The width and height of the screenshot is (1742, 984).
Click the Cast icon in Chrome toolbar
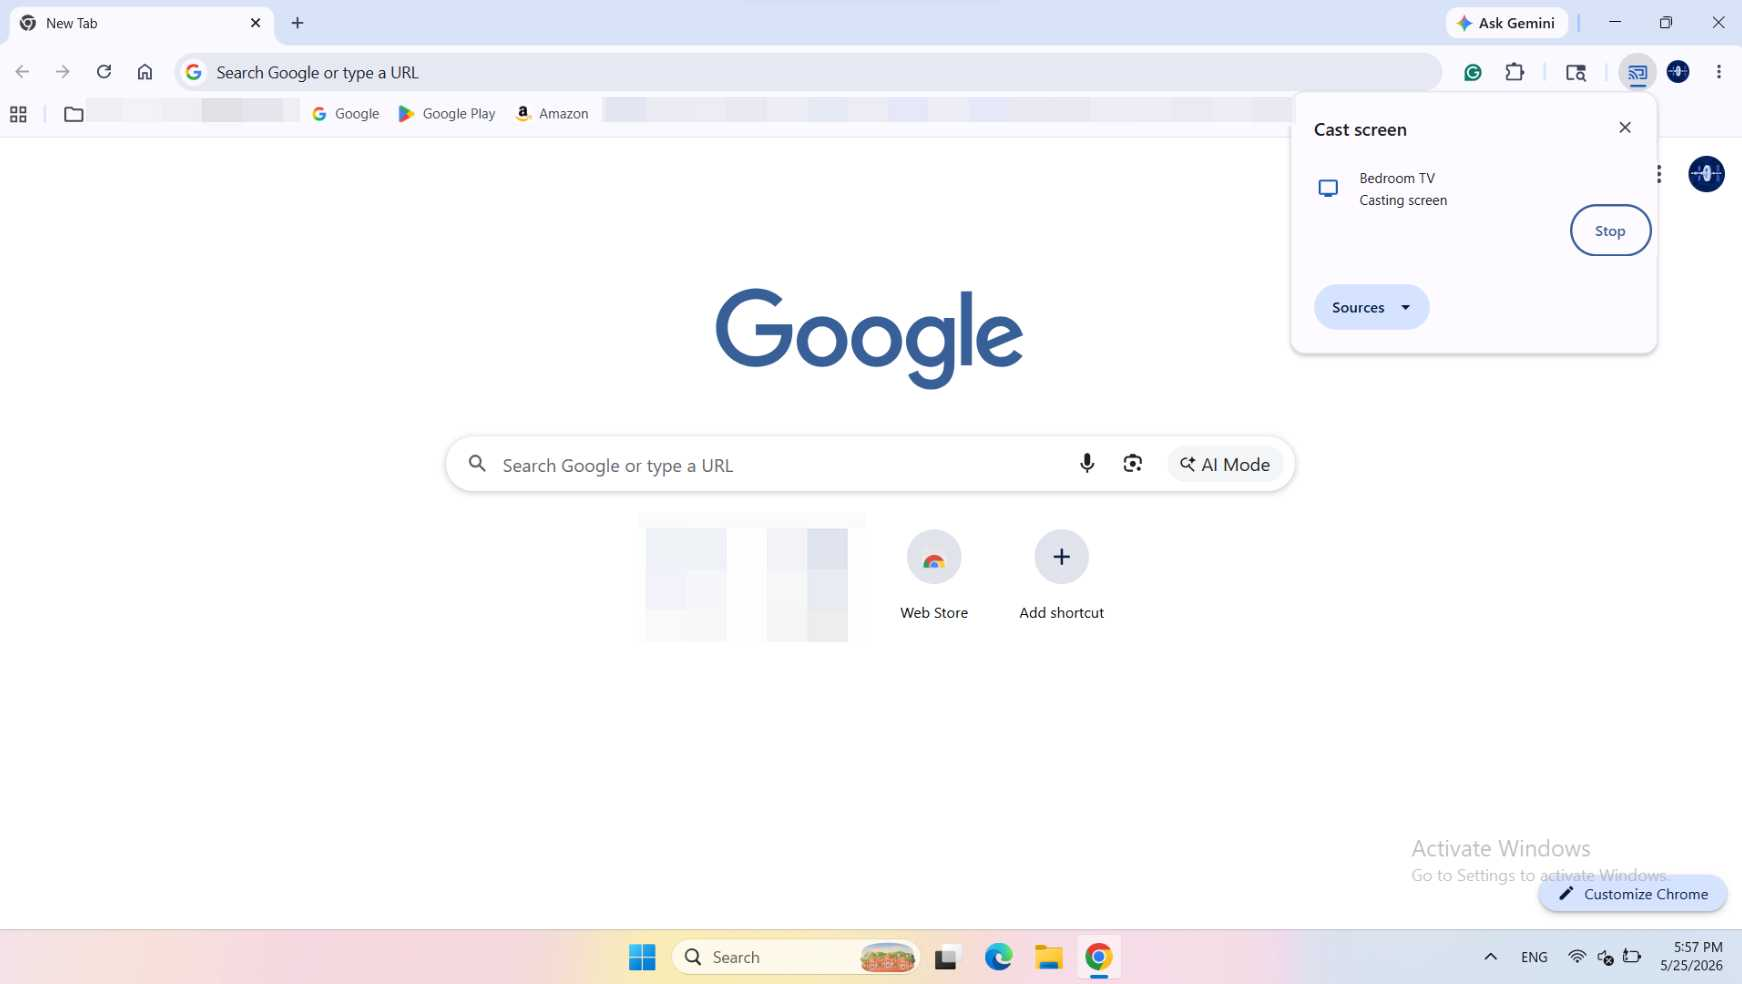coord(1637,72)
